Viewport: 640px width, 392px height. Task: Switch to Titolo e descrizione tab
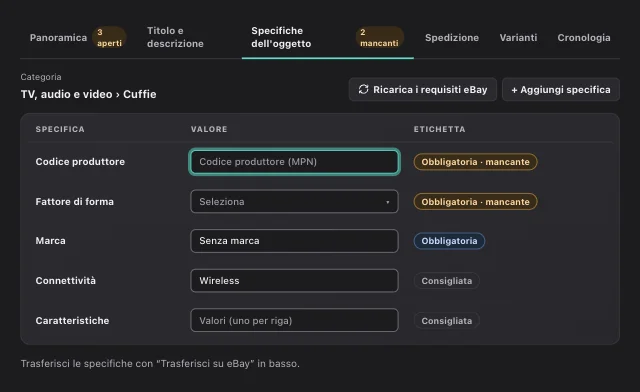[175, 37]
